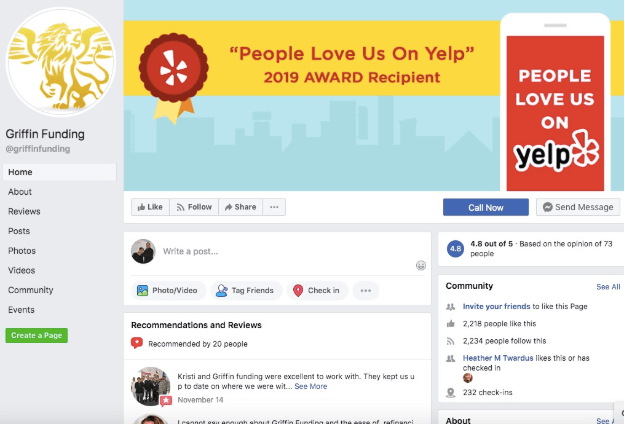Open Invite your friends link
This screenshot has width=625, height=425.
pyautogui.click(x=496, y=307)
